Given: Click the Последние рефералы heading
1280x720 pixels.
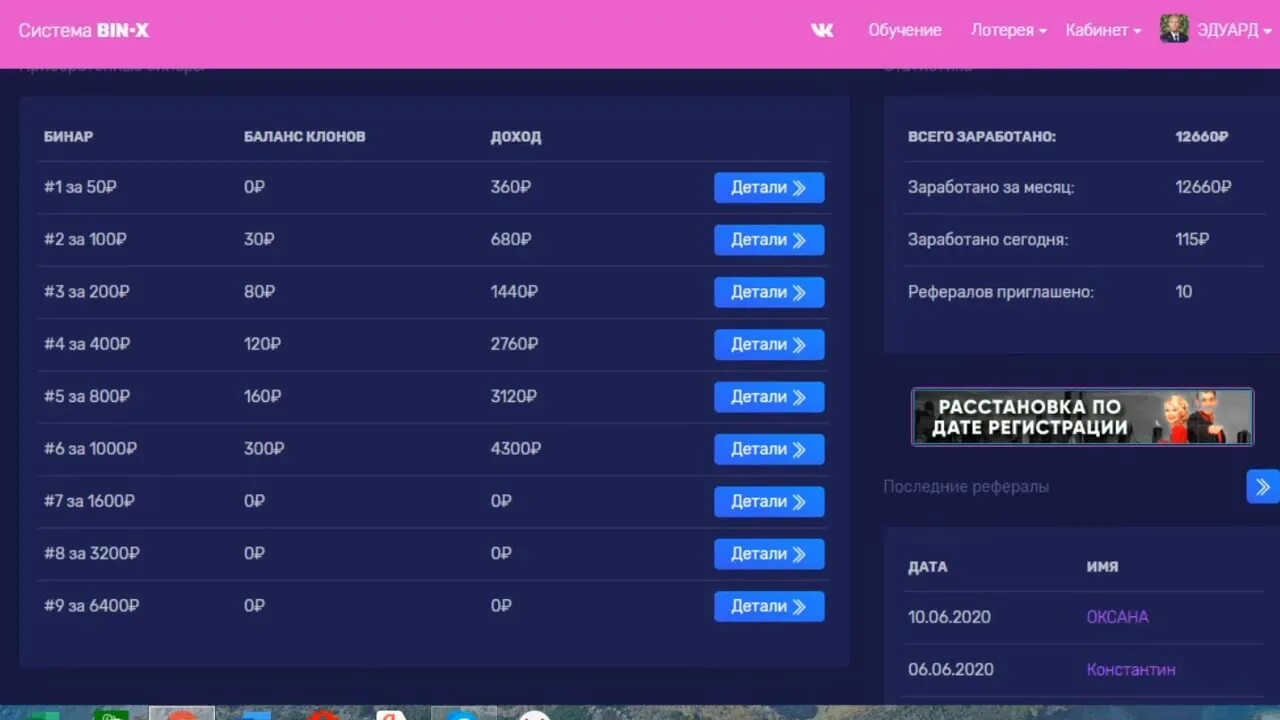Looking at the screenshot, I should 966,487.
